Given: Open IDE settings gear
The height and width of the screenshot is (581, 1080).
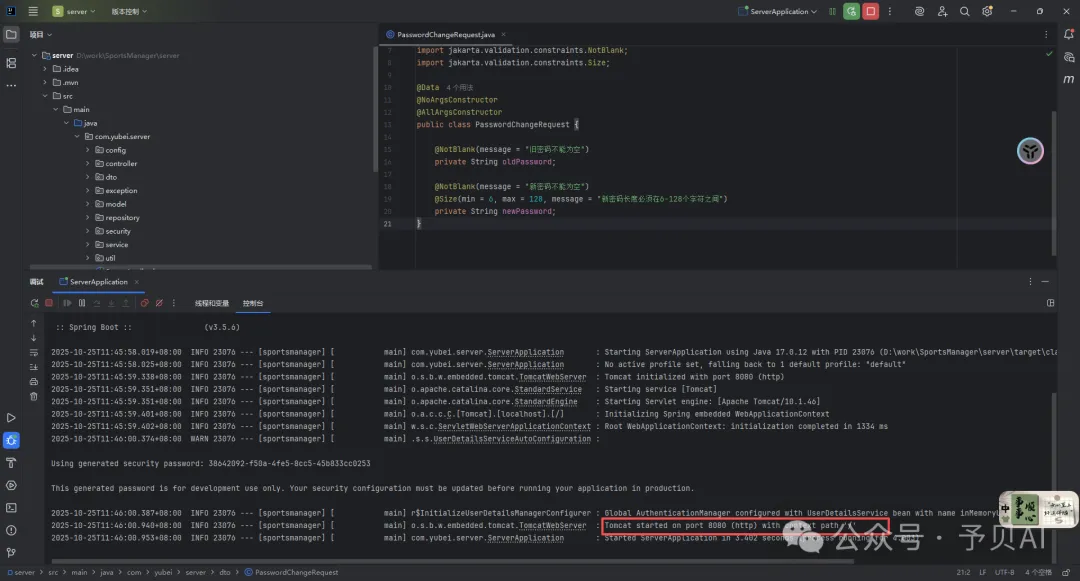Looking at the screenshot, I should pos(987,11).
